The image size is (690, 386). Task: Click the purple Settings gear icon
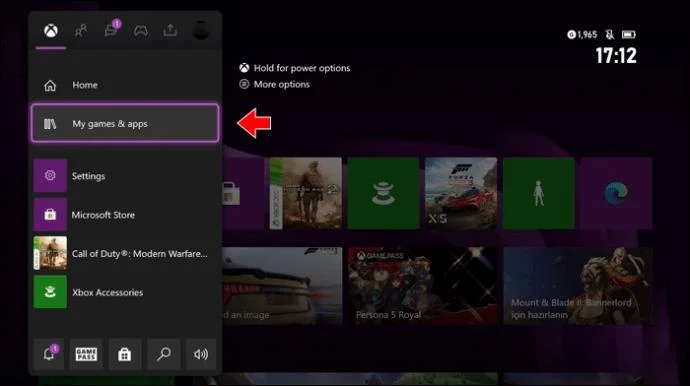[50, 176]
